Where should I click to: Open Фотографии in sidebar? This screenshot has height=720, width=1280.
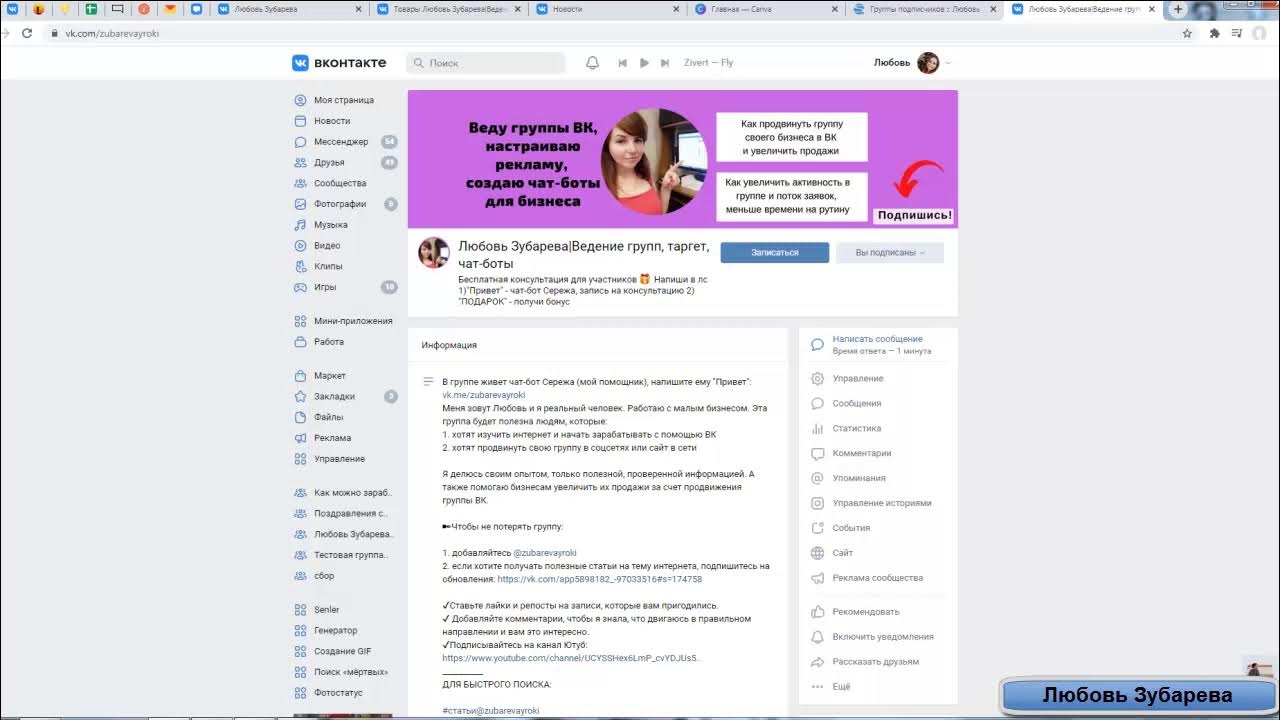340,204
